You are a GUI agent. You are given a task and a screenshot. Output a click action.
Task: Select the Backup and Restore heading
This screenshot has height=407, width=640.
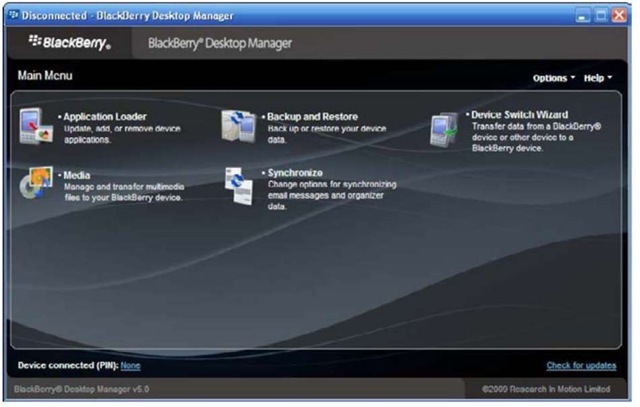[x=313, y=117]
